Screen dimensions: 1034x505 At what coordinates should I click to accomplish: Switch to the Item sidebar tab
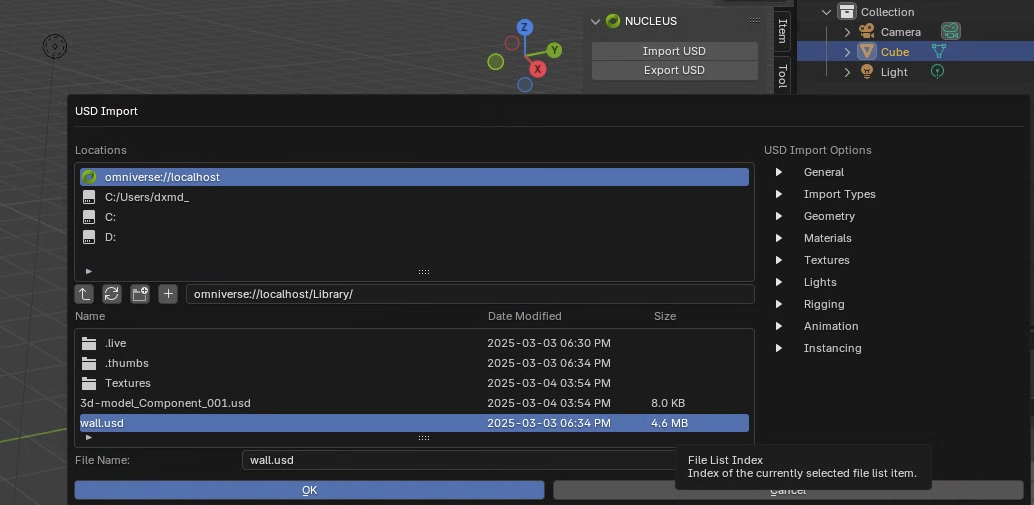click(782, 30)
